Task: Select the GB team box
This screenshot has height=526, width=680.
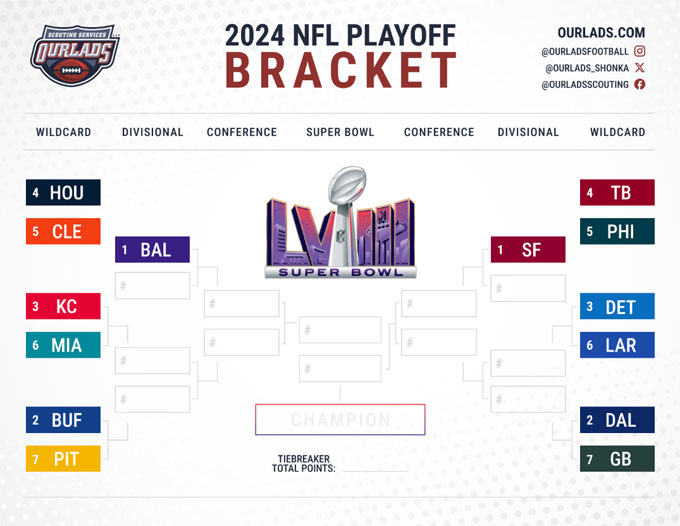Action: 617,458
